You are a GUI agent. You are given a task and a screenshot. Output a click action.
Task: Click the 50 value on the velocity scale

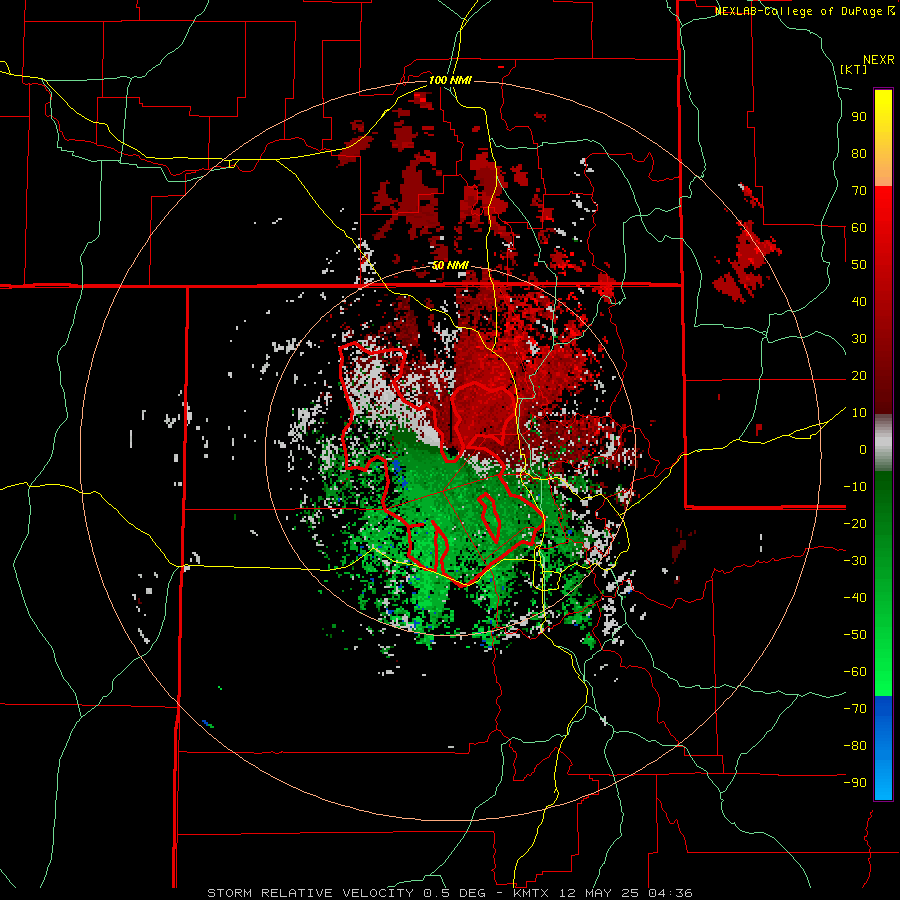point(859,265)
